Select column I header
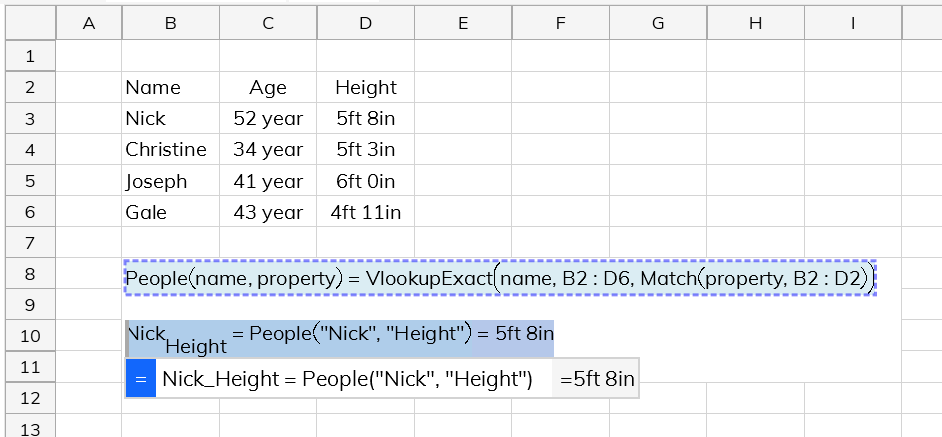942x437 pixels. coord(852,23)
